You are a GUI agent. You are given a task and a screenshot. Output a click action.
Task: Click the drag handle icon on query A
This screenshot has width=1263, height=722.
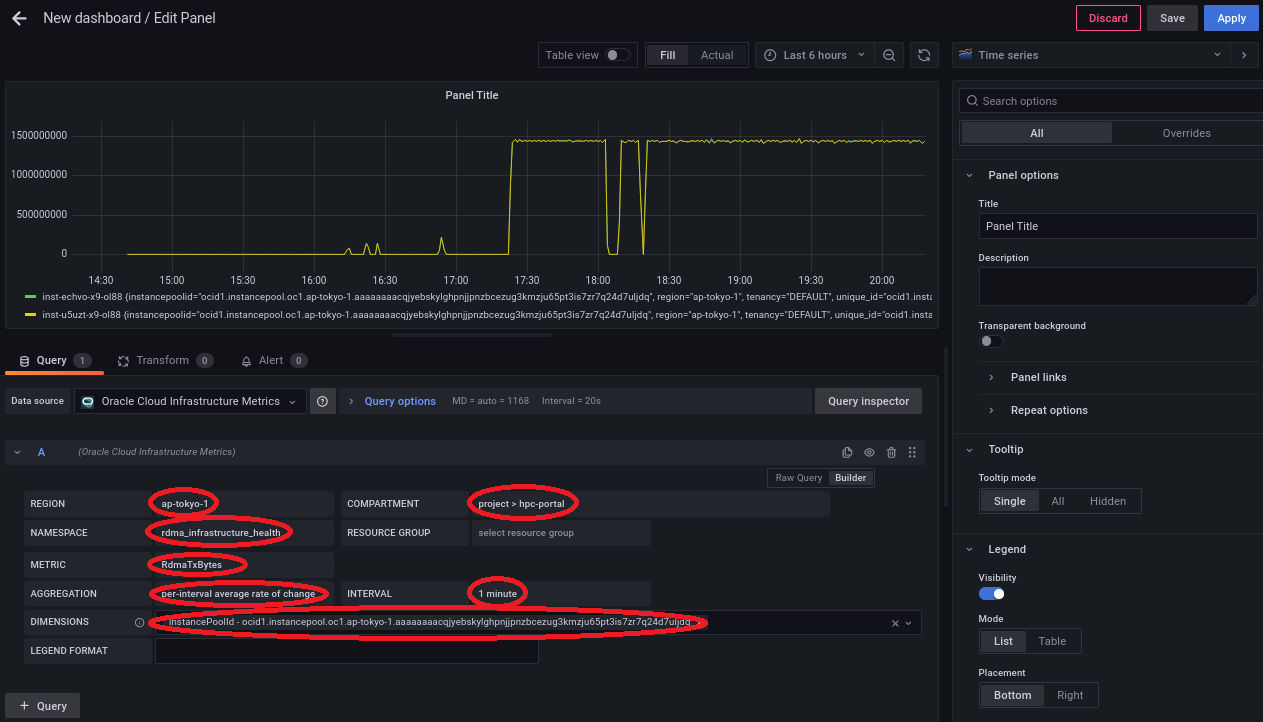pyautogui.click(x=912, y=453)
